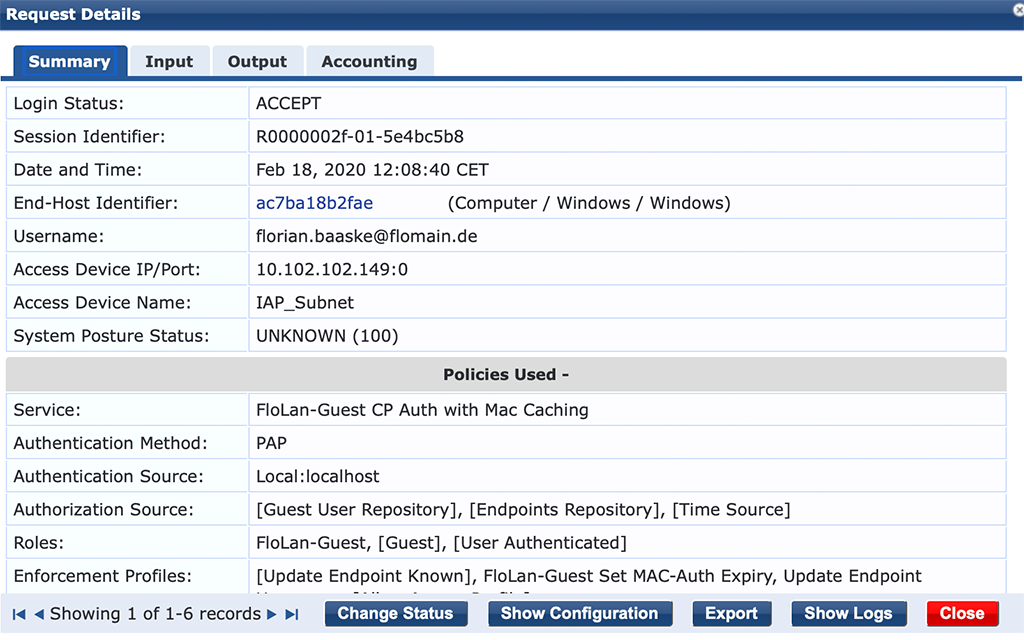
Task: Show Logs for this request
Action: (x=849, y=613)
